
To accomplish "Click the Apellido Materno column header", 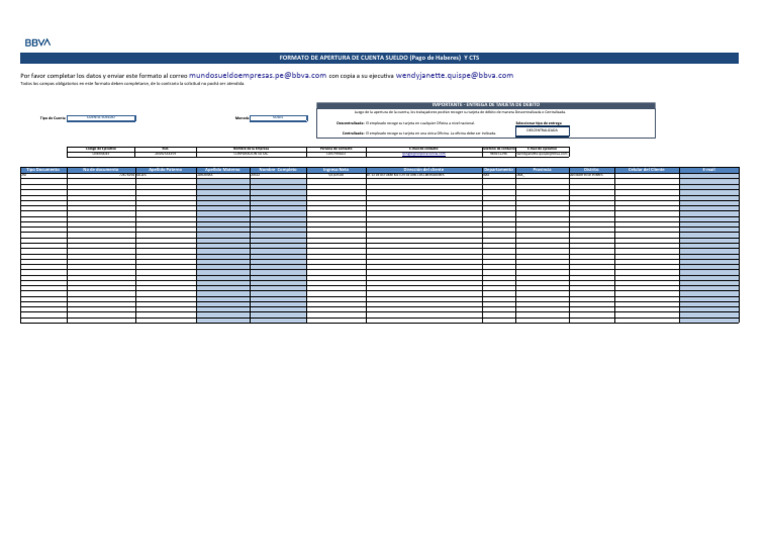I will 223,169.
